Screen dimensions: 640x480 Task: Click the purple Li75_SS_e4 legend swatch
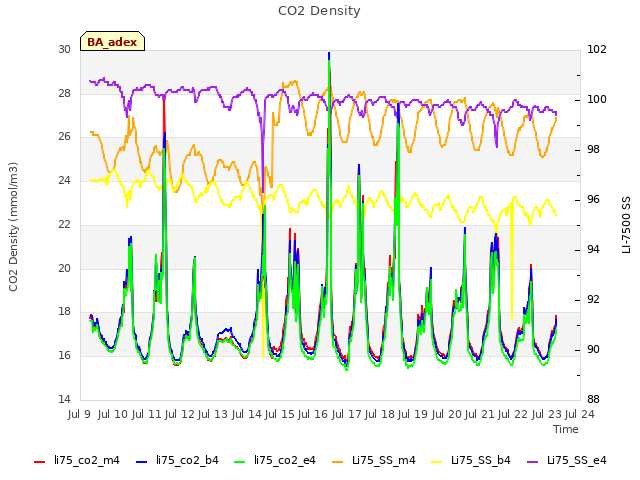coord(533,462)
